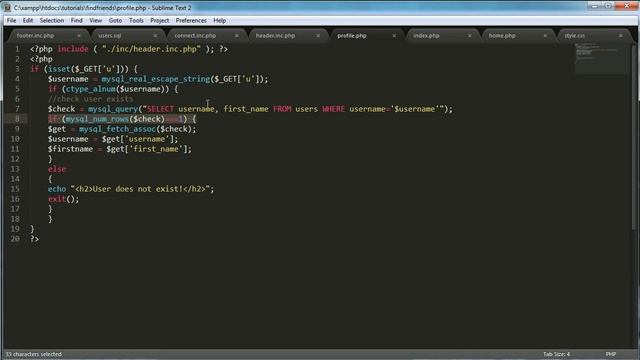Click the closing ?> tag on line 20
640x360 pixels.
pos(34,239)
